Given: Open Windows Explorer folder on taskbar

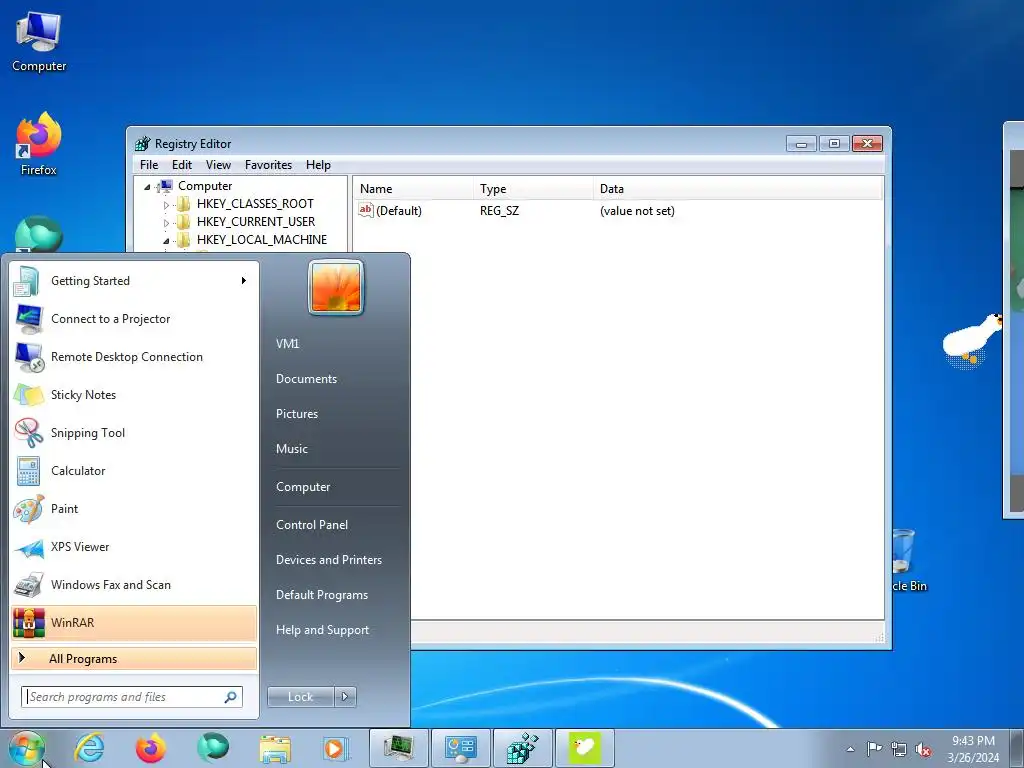Looking at the screenshot, I should click(275, 749).
